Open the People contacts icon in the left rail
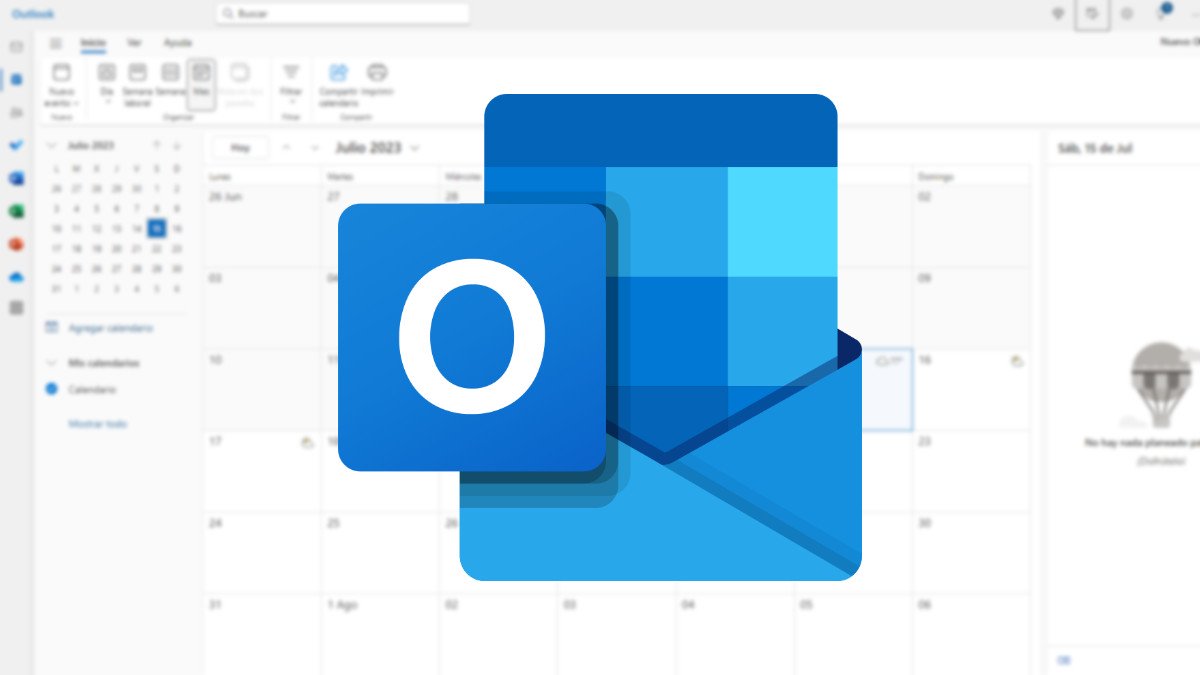The height and width of the screenshot is (675, 1200). coord(16,112)
